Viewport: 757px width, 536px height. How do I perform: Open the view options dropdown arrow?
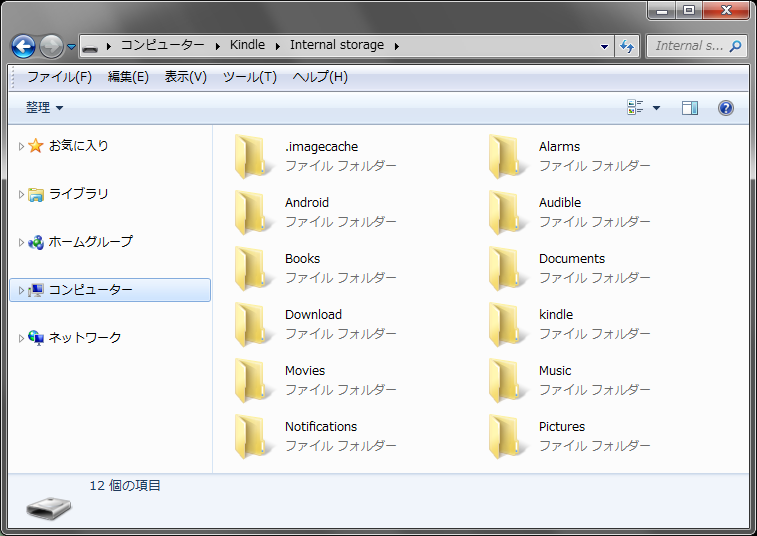point(656,108)
